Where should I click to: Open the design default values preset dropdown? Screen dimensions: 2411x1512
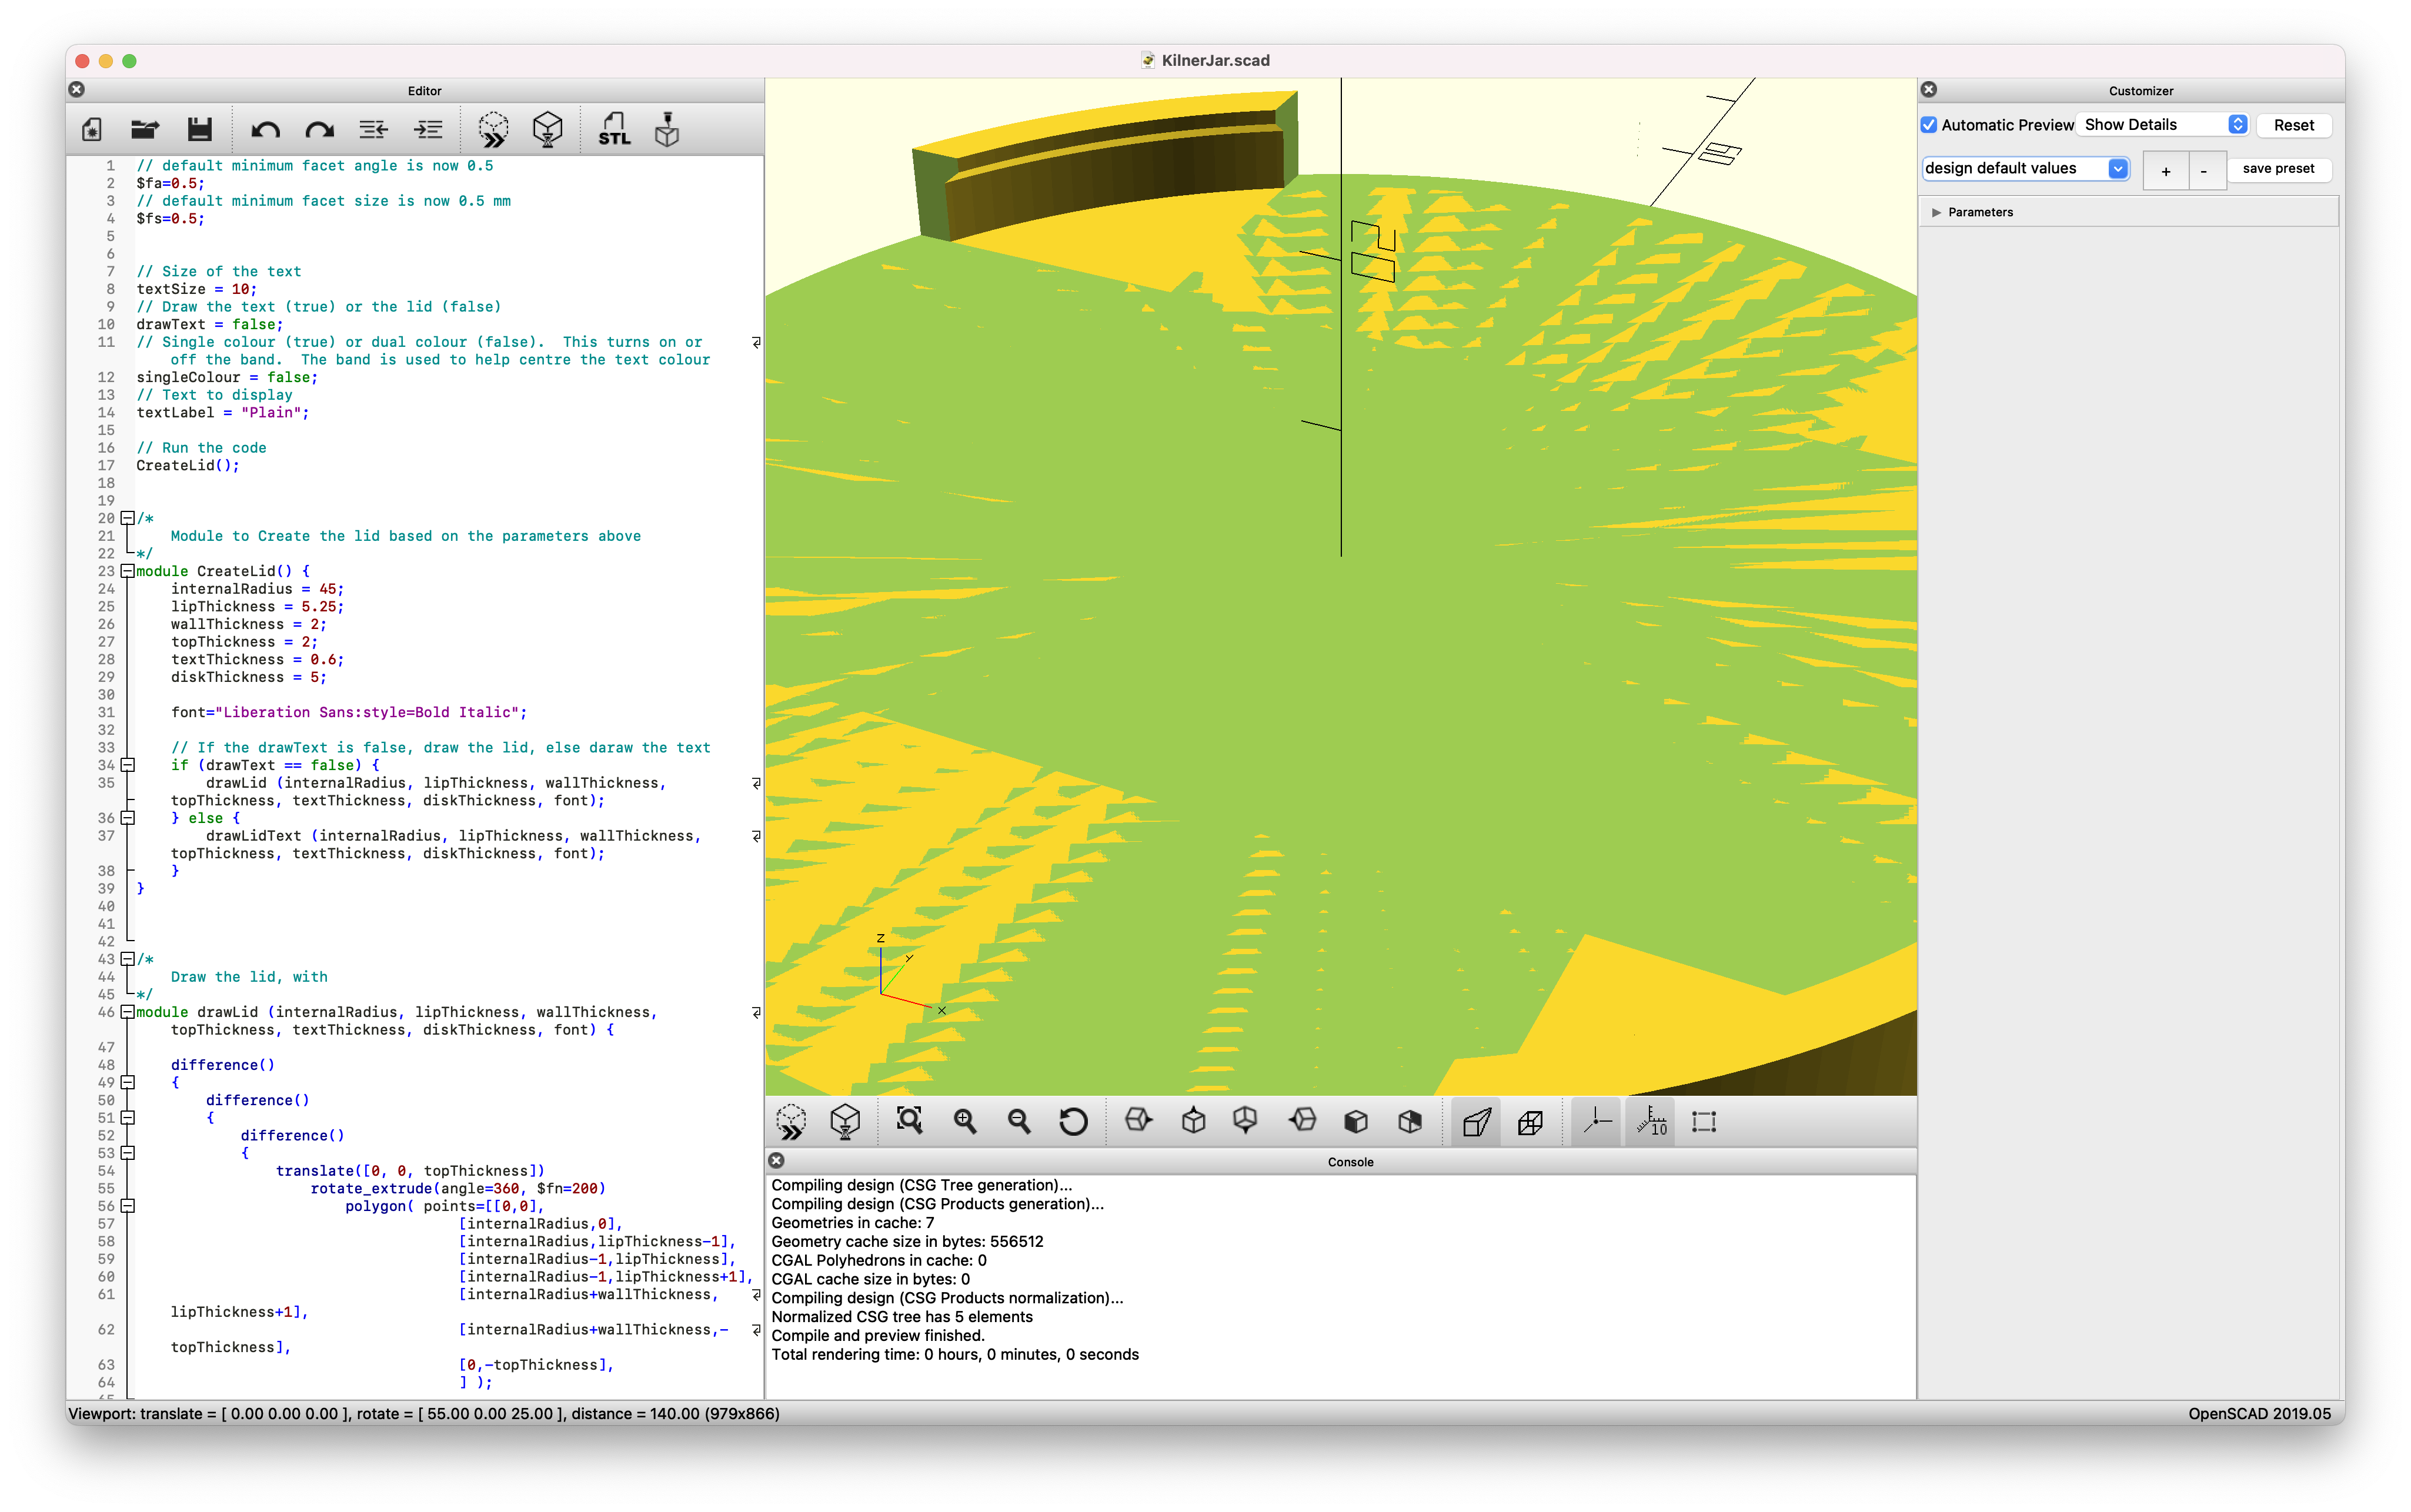tap(2025, 168)
